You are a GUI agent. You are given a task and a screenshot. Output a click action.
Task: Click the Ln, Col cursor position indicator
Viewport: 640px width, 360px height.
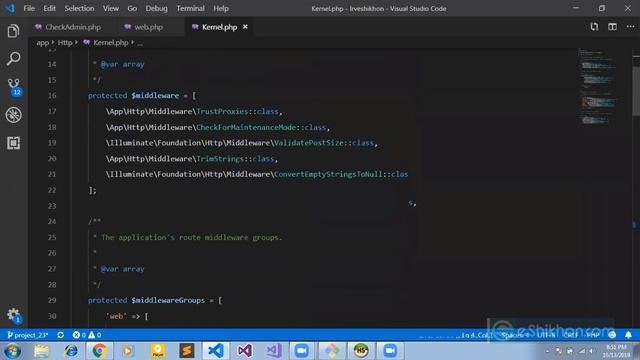tap(476, 335)
